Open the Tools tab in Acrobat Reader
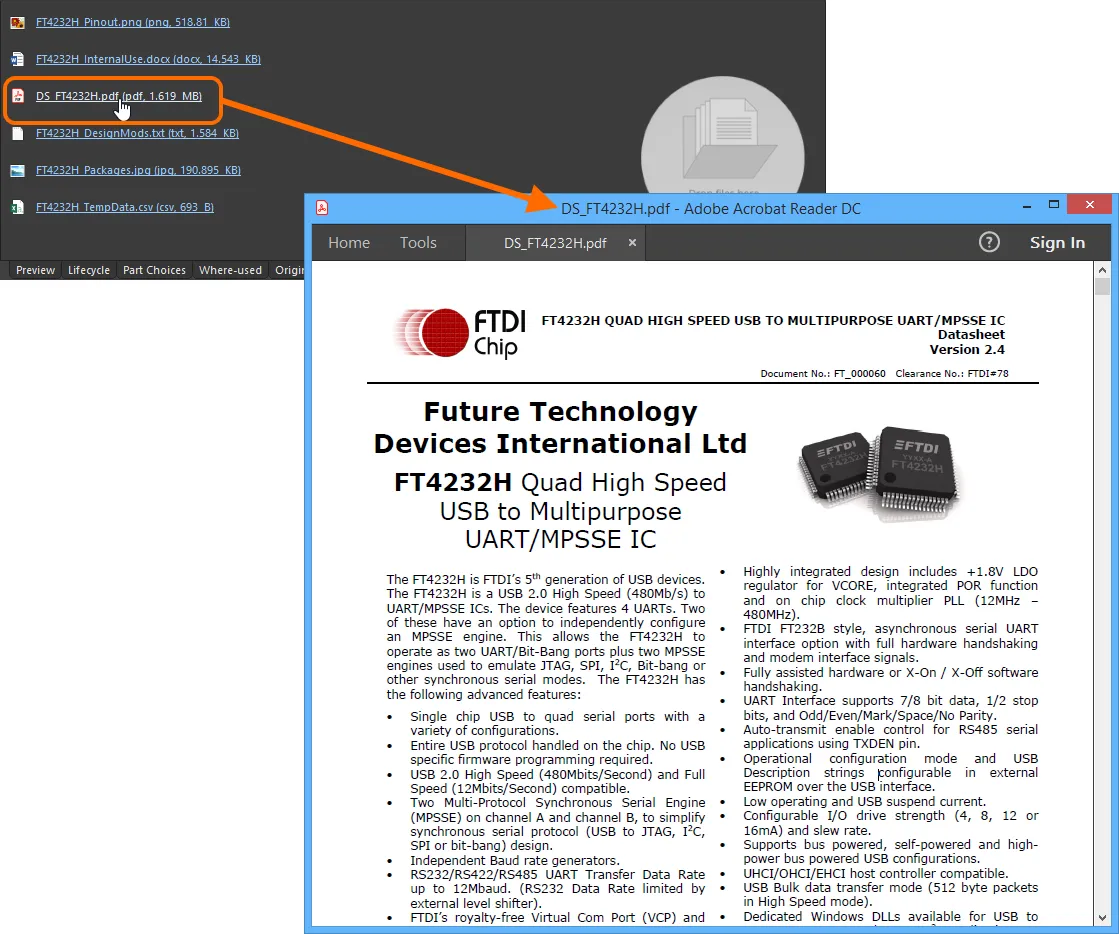The height and width of the screenshot is (934, 1119). pos(418,242)
